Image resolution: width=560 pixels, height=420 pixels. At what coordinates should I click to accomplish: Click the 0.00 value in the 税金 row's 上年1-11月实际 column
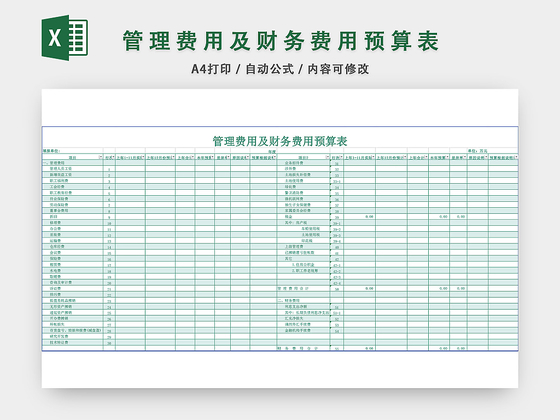369,217
